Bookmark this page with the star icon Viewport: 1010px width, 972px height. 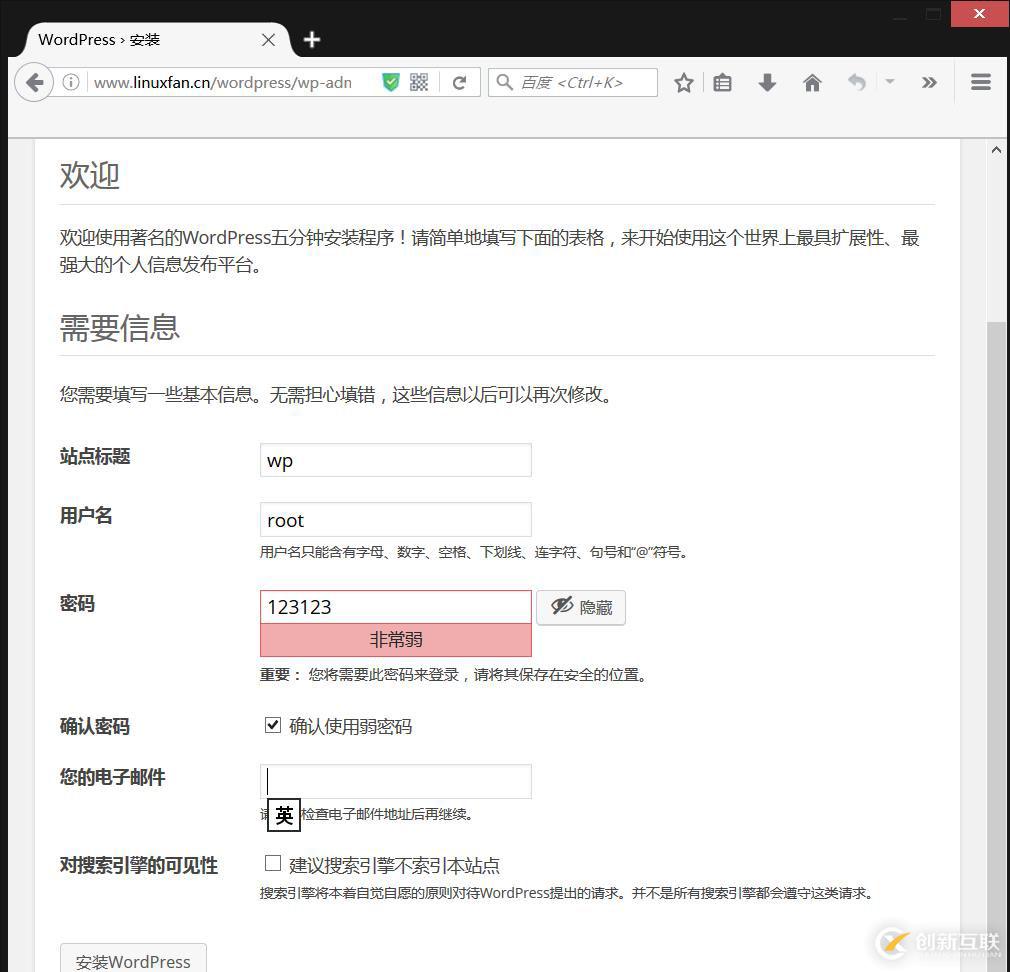click(x=684, y=83)
